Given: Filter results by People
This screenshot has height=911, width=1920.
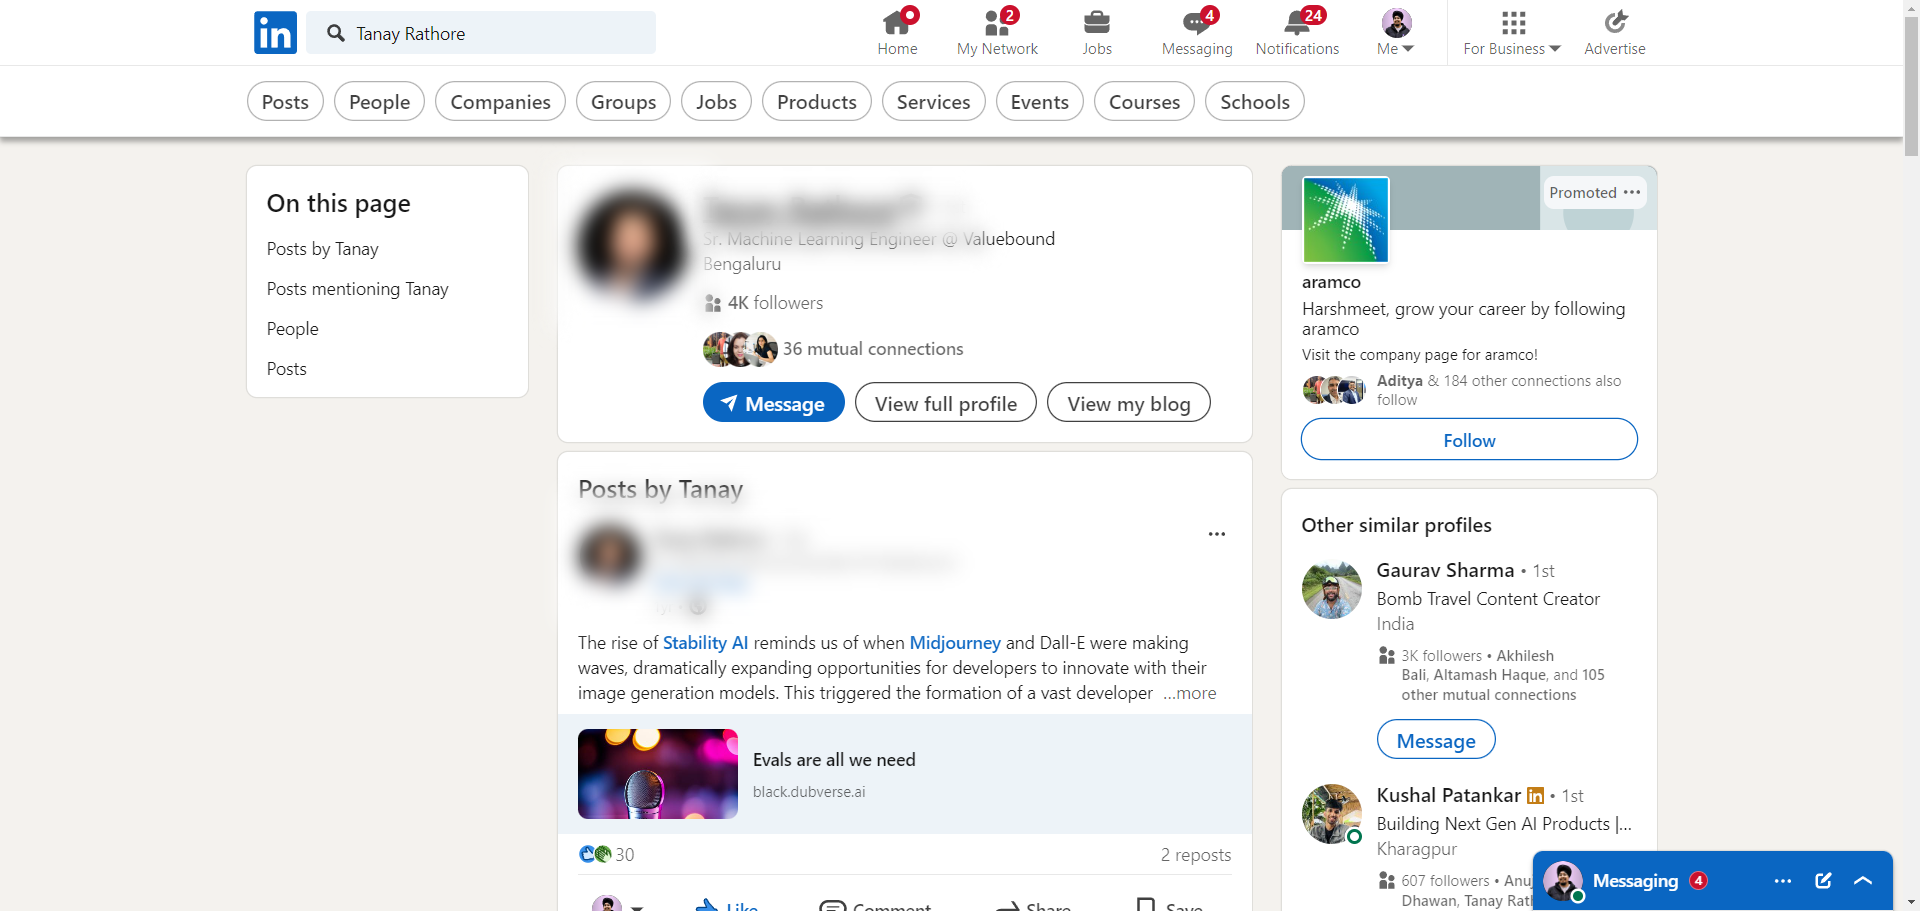Looking at the screenshot, I should pyautogui.click(x=380, y=101).
